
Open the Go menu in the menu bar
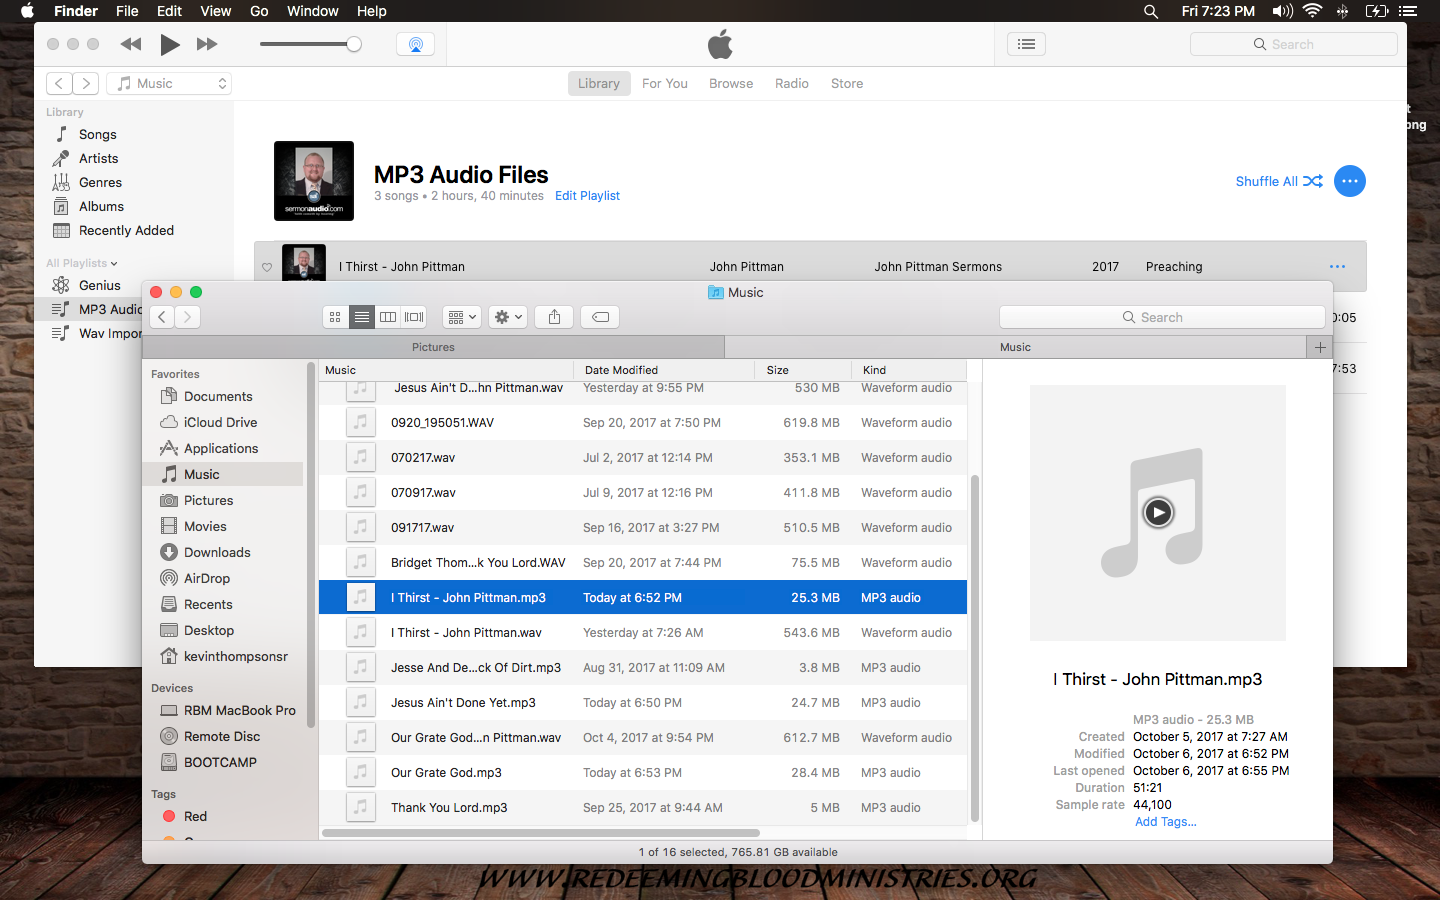259,11
